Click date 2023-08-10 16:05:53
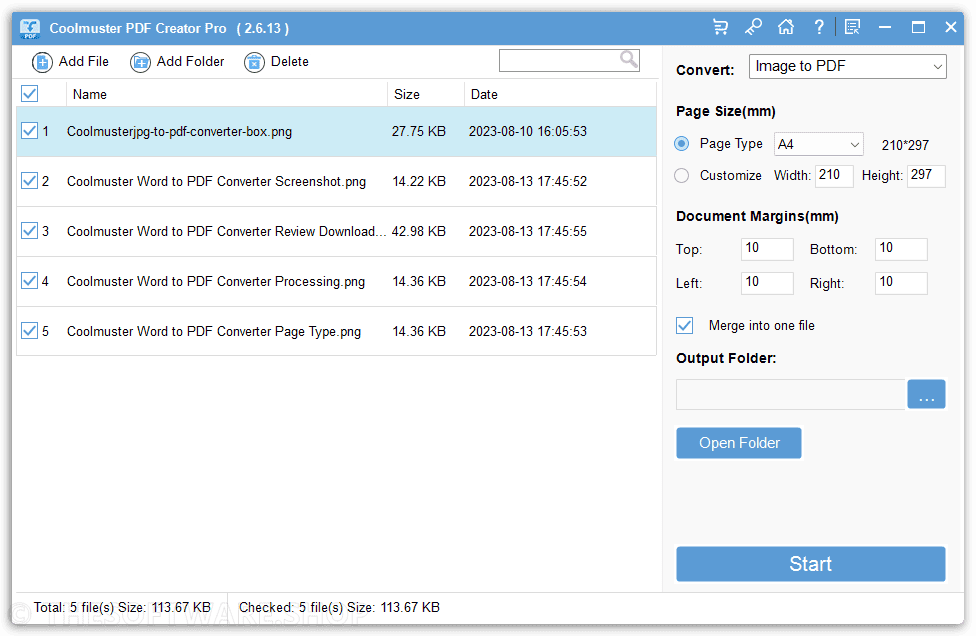976x636 pixels. (x=527, y=131)
